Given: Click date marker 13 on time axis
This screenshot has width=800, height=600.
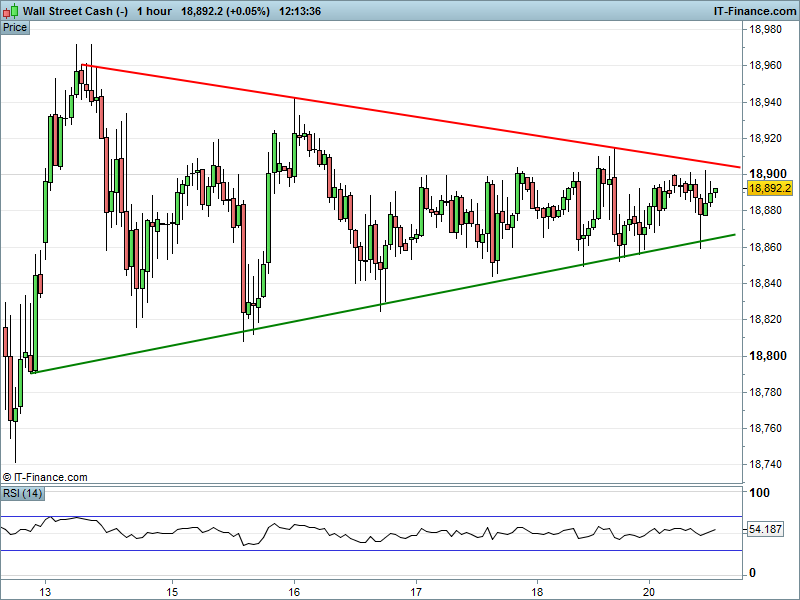Looking at the screenshot, I should [45, 592].
